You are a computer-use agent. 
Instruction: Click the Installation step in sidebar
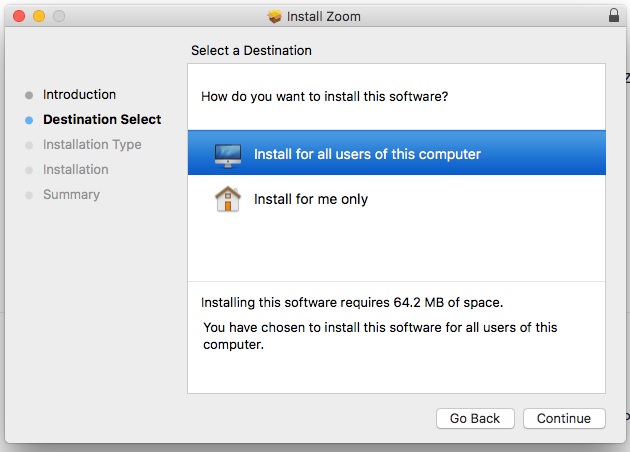click(75, 170)
